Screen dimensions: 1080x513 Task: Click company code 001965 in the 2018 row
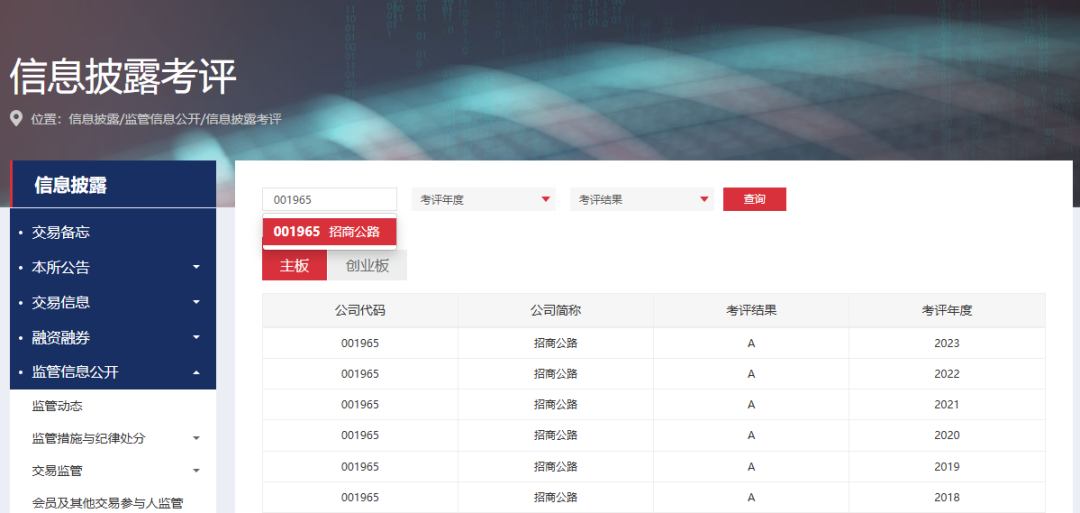point(360,497)
